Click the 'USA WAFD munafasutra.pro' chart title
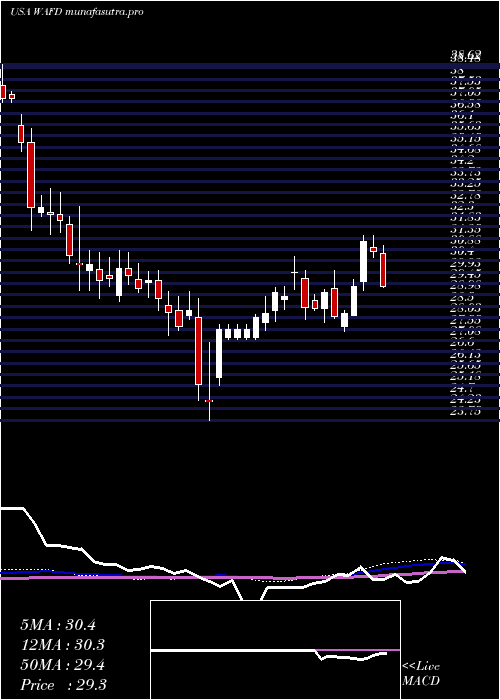500x700 pixels. [x=77, y=12]
